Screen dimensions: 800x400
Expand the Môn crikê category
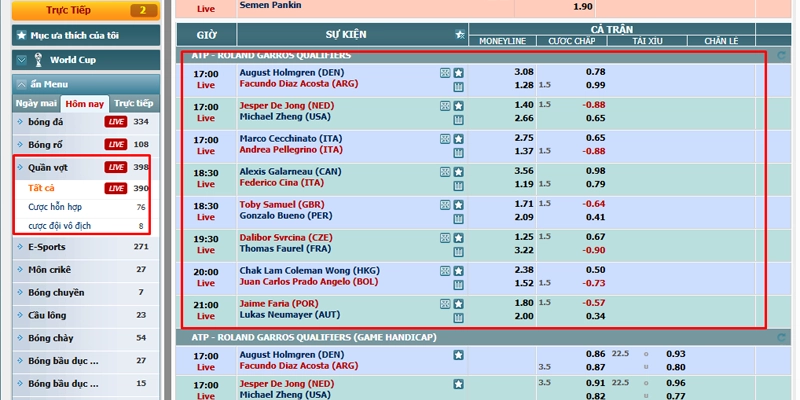pos(86,269)
